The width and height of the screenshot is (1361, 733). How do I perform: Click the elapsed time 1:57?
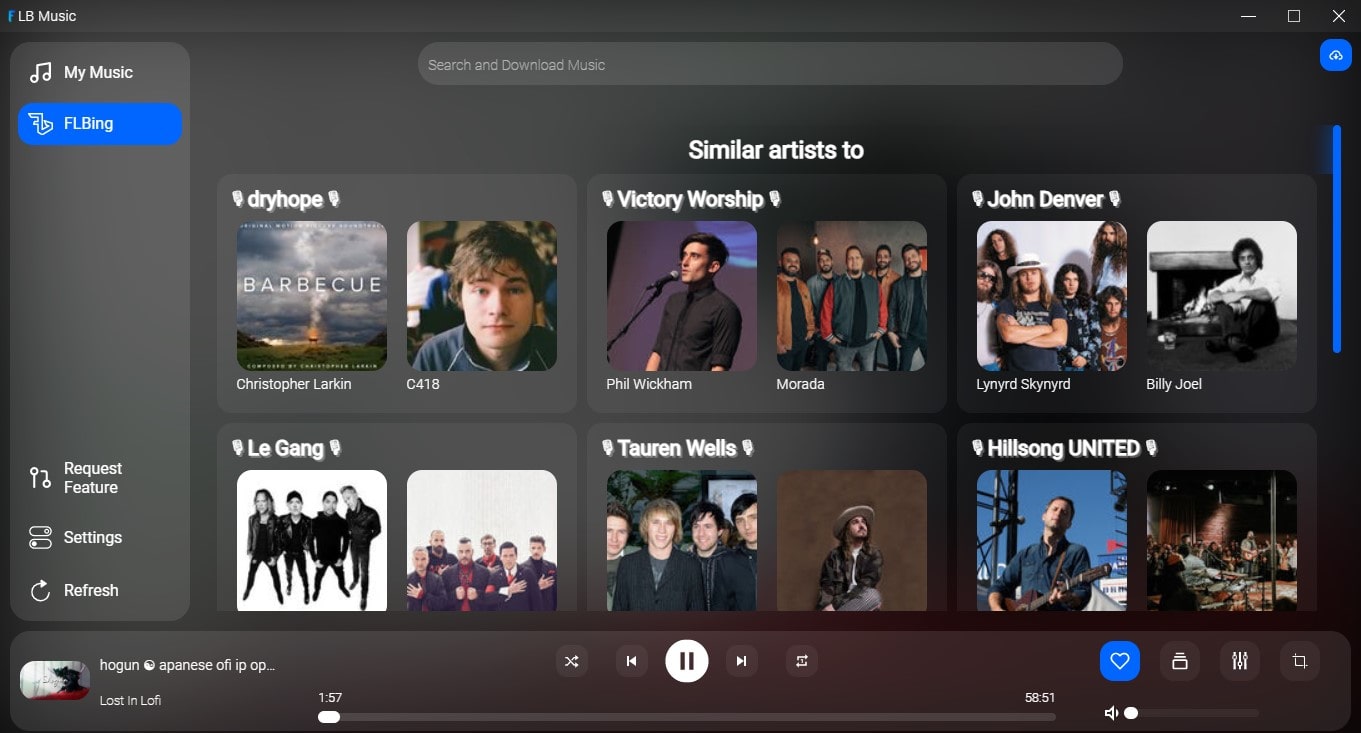330,698
